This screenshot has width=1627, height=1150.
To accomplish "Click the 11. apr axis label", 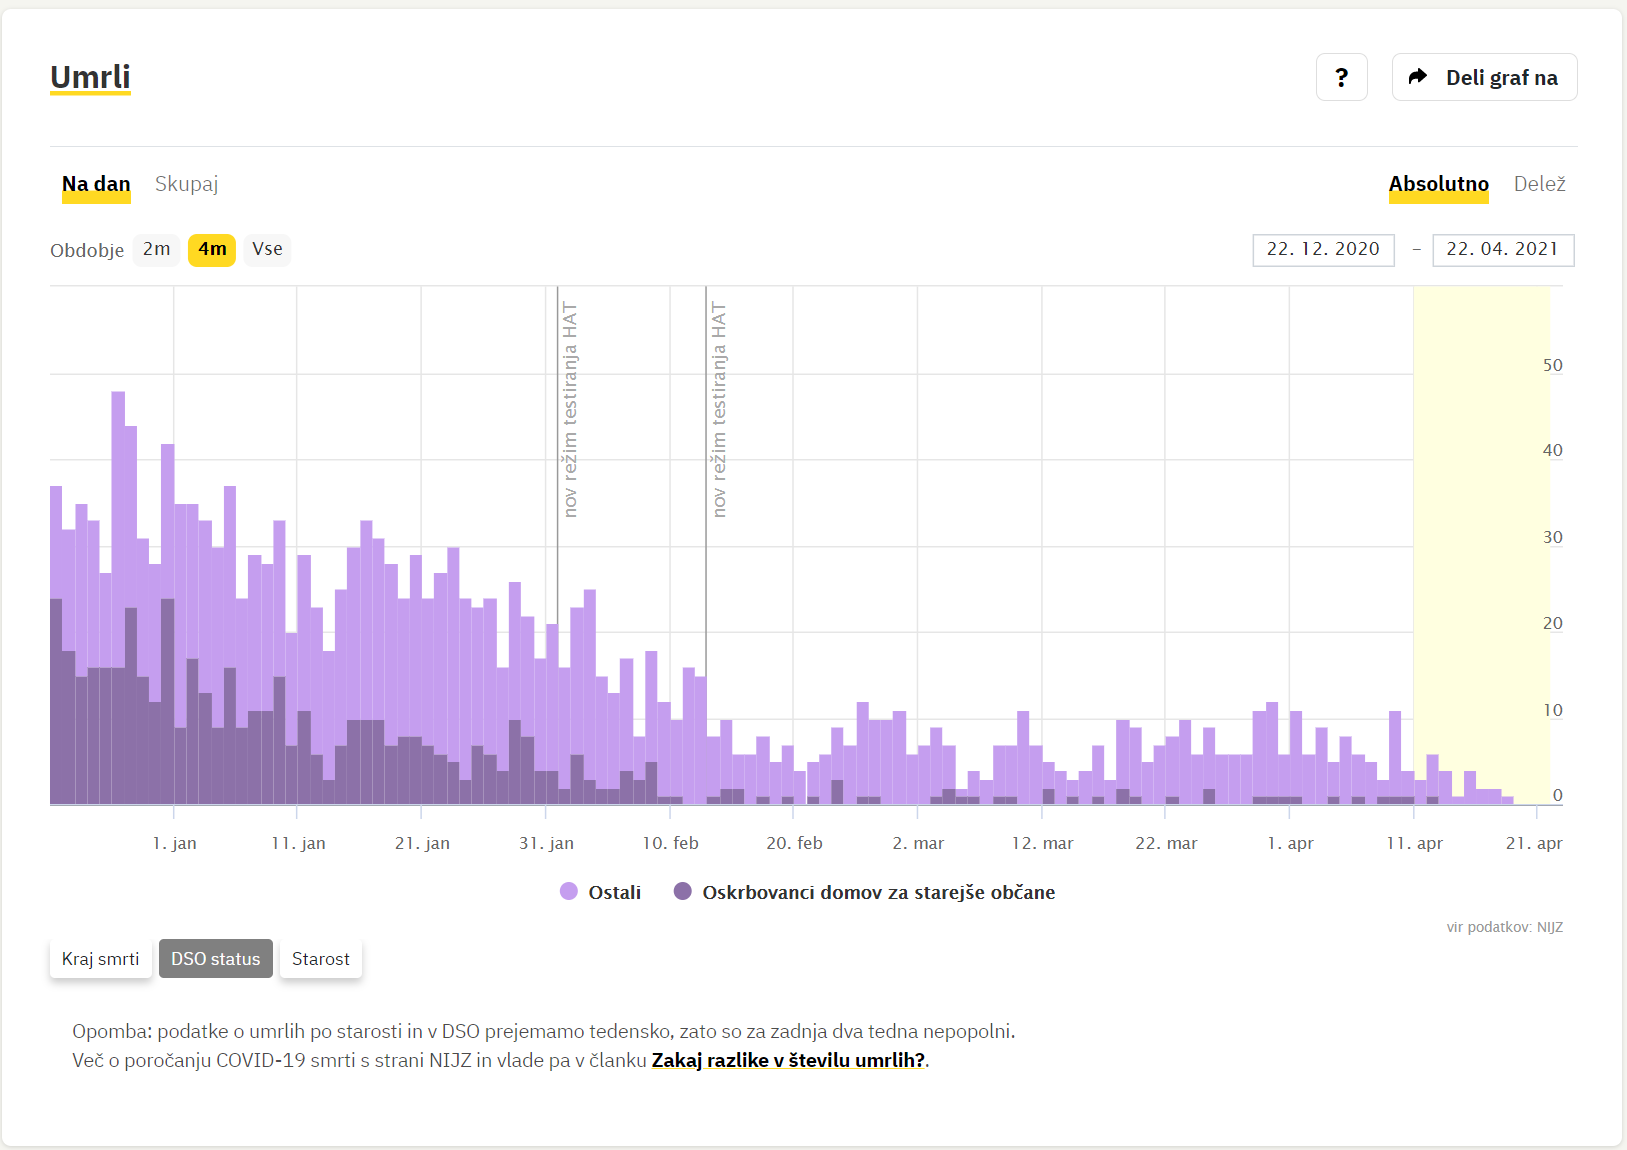I will tap(1414, 843).
